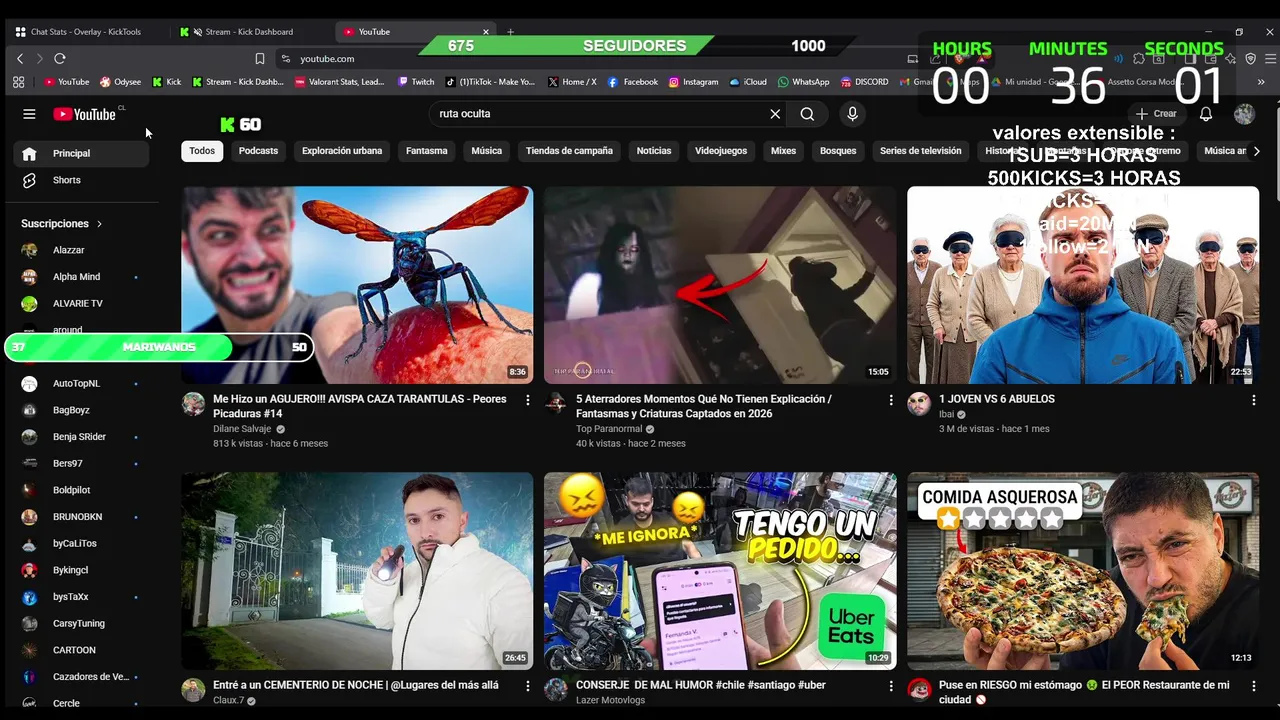This screenshot has height=720, width=1280.
Task: Open the account avatar menu
Action: (x=1244, y=114)
